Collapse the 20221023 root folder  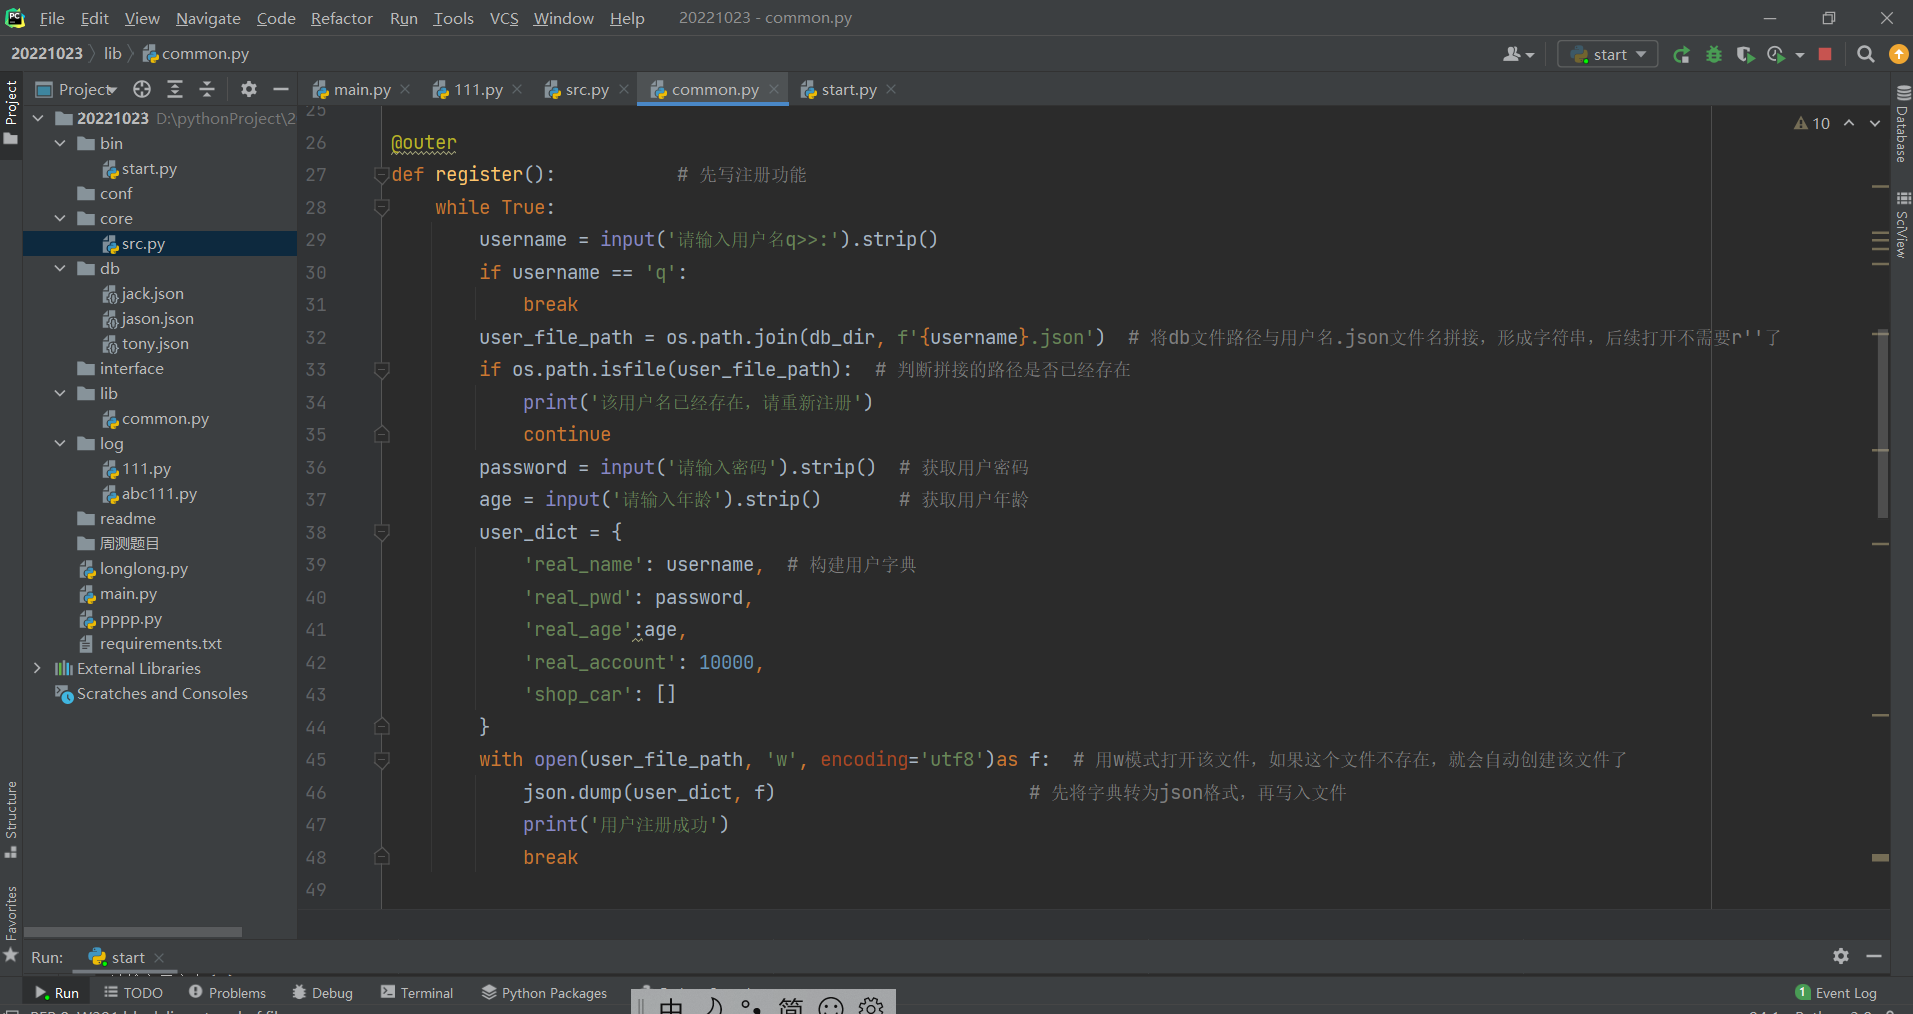click(38, 118)
